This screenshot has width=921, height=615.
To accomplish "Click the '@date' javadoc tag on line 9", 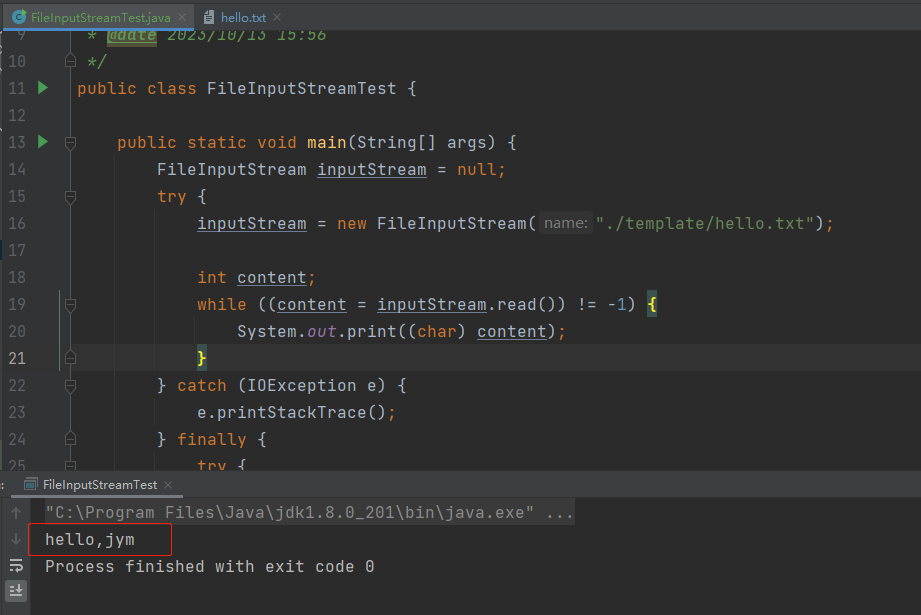I will point(132,35).
